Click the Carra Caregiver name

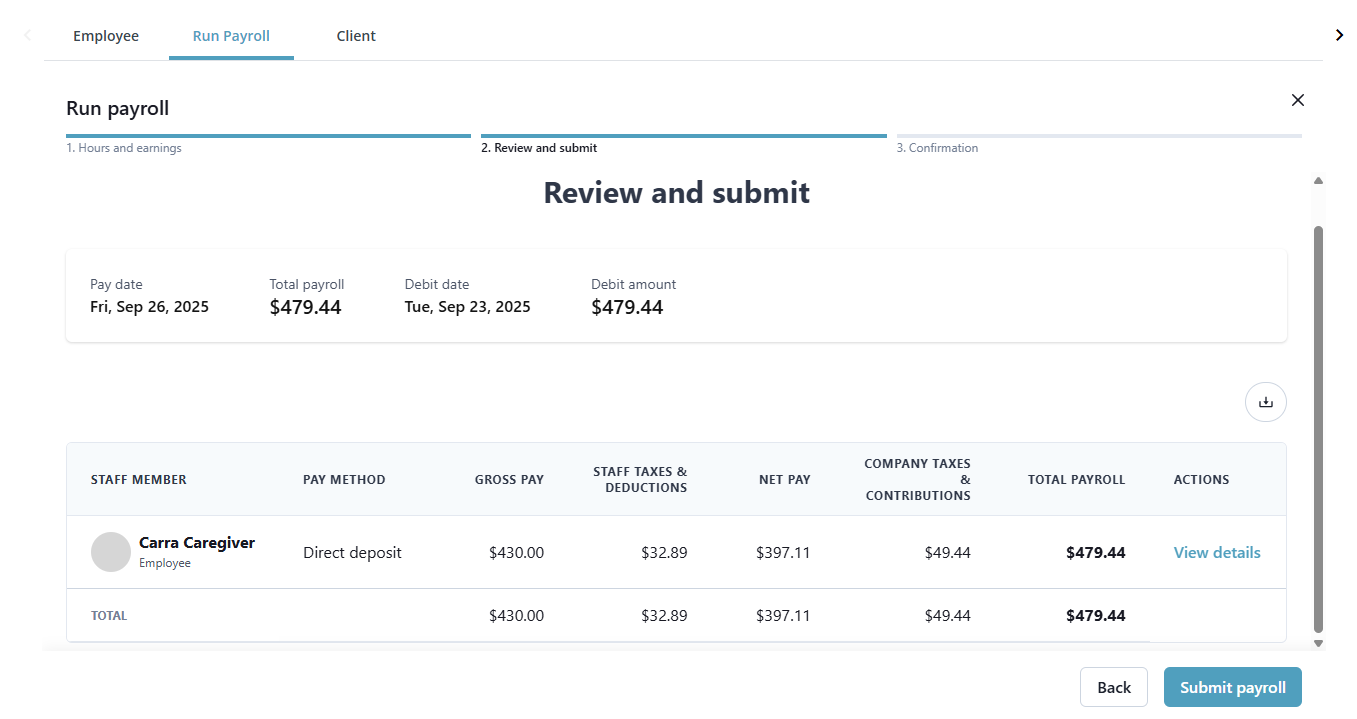click(x=197, y=543)
